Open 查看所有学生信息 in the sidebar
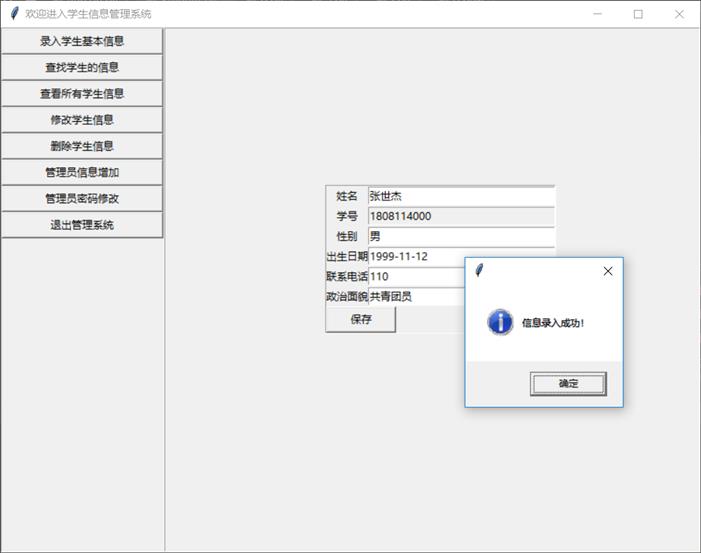This screenshot has height=553, width=701. [82, 93]
